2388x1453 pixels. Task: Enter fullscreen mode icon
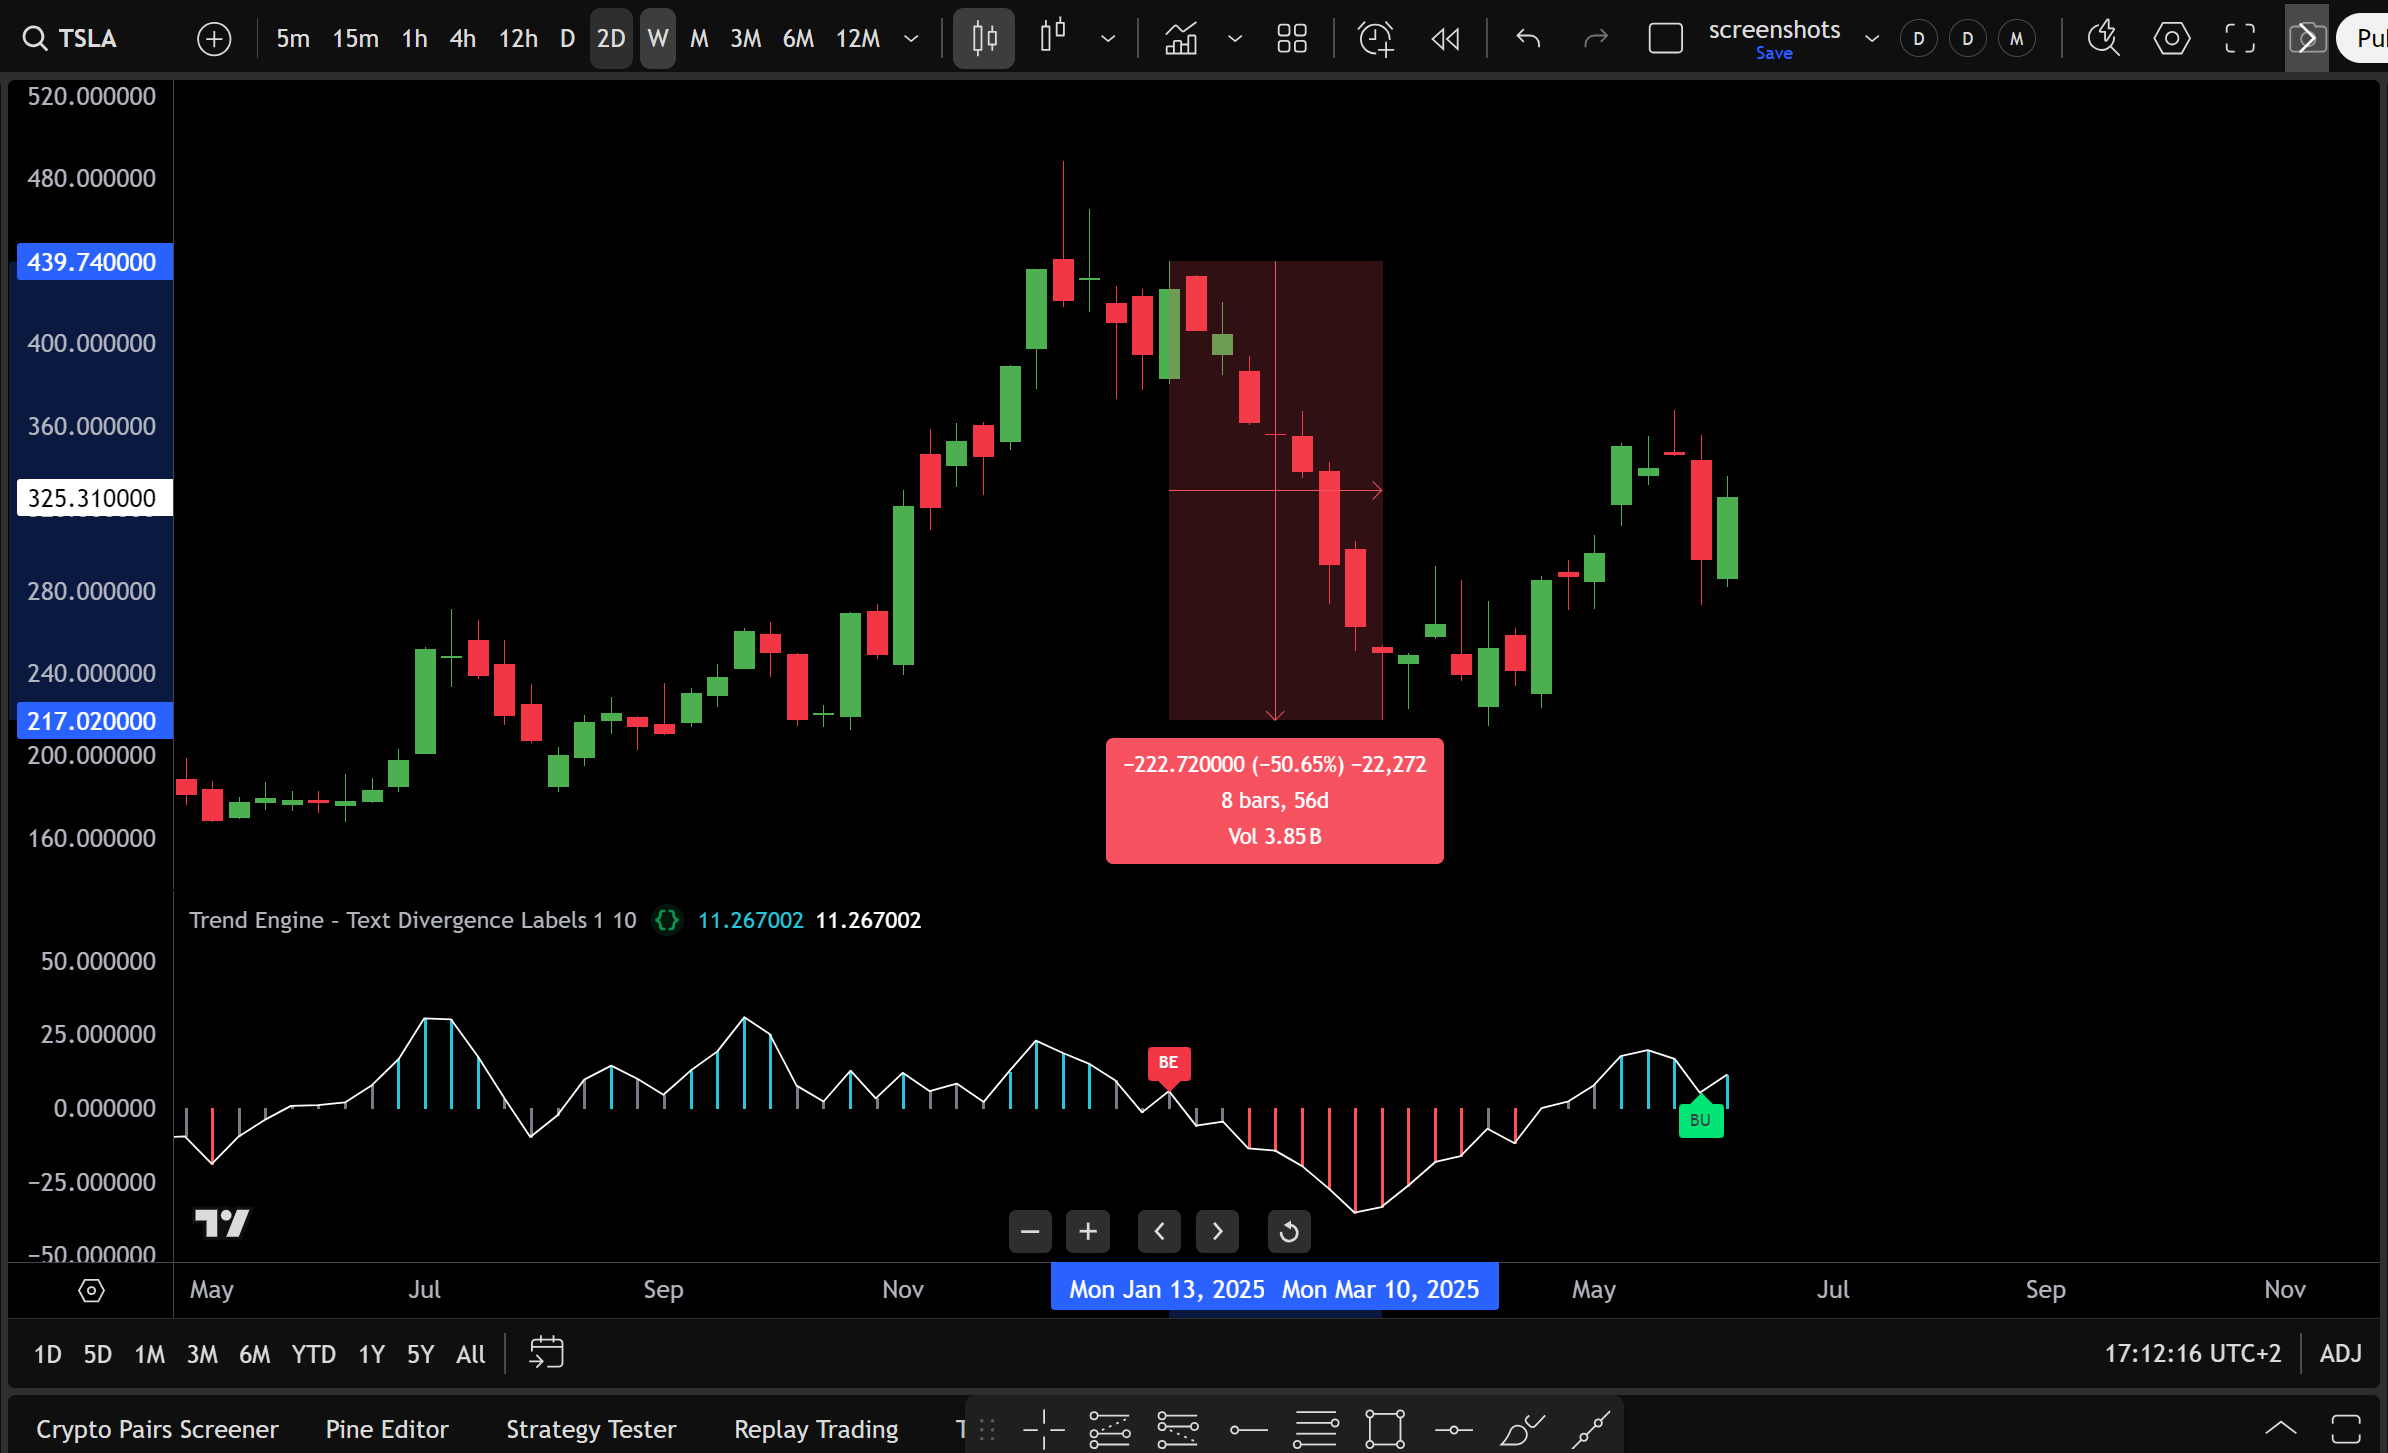click(2240, 39)
